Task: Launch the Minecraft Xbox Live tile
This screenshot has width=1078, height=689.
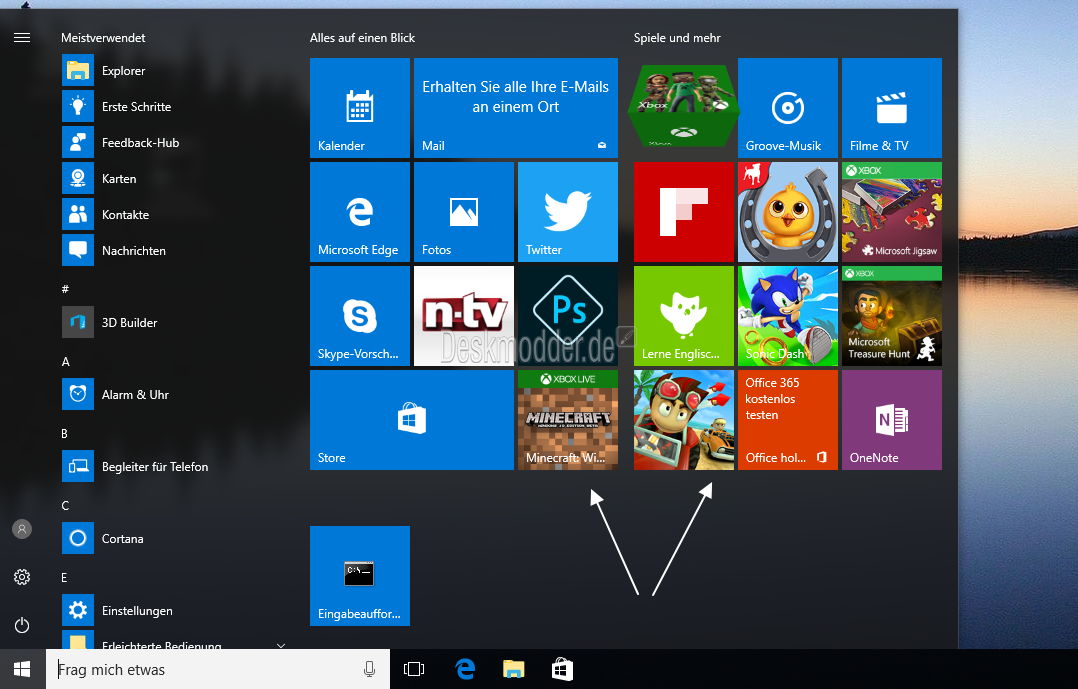Action: click(567, 420)
